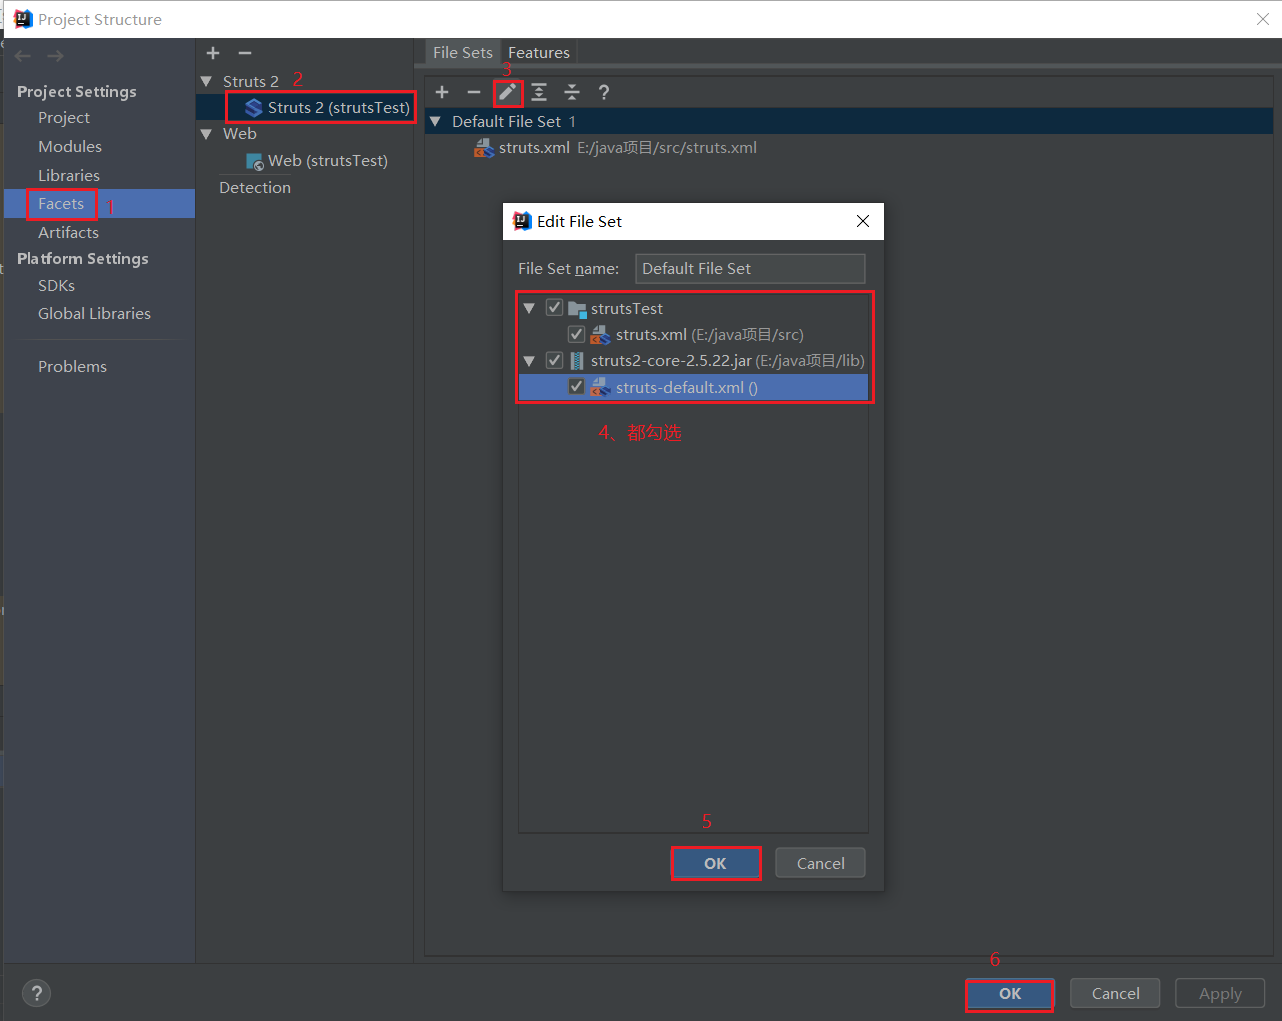
Task: Switch to the Features tab
Action: [539, 52]
